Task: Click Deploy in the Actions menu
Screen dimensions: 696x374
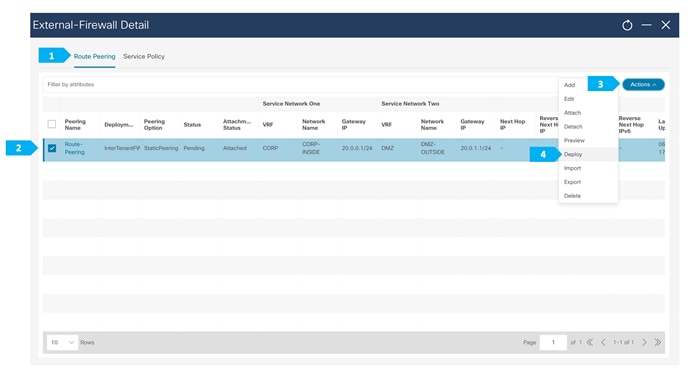Action: pos(573,154)
